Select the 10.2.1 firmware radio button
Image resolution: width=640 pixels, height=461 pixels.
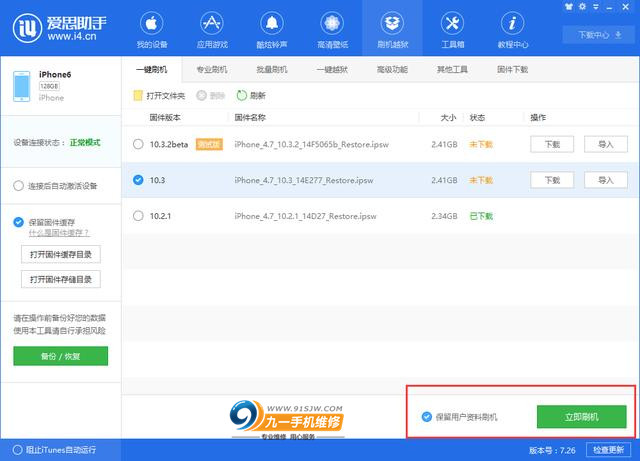(138, 216)
